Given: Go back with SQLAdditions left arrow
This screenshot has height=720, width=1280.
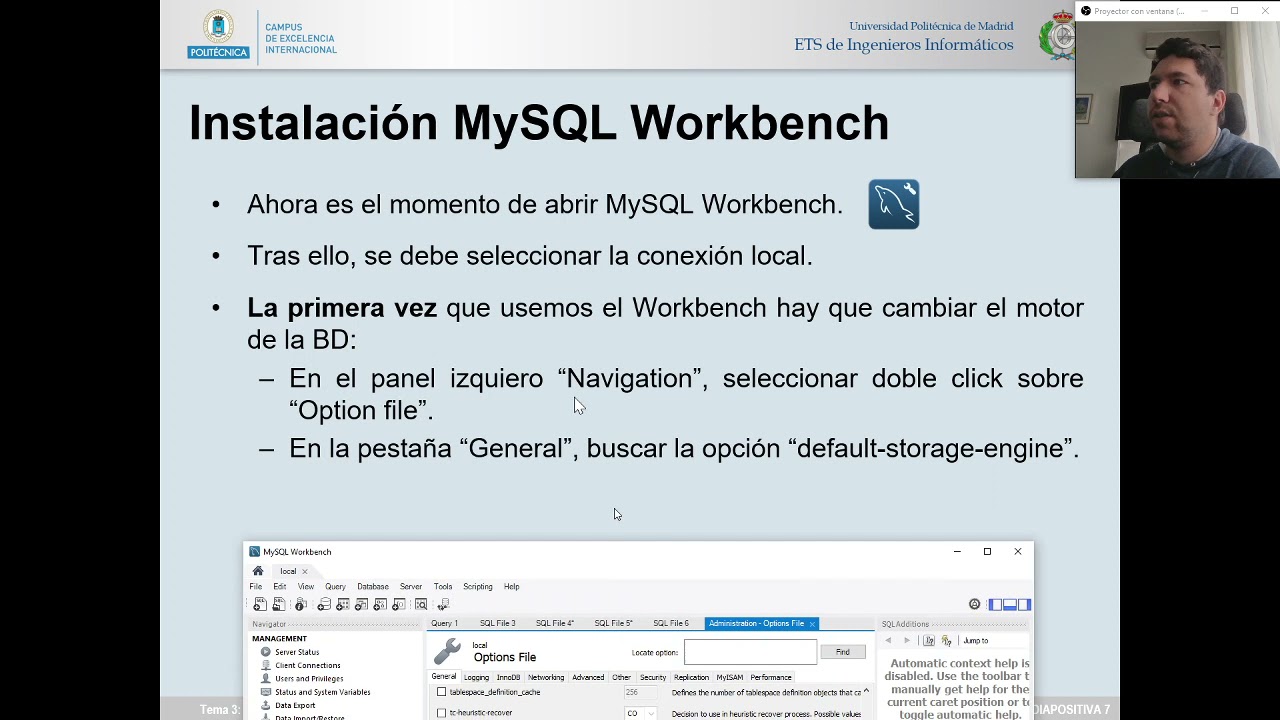Looking at the screenshot, I should point(888,640).
